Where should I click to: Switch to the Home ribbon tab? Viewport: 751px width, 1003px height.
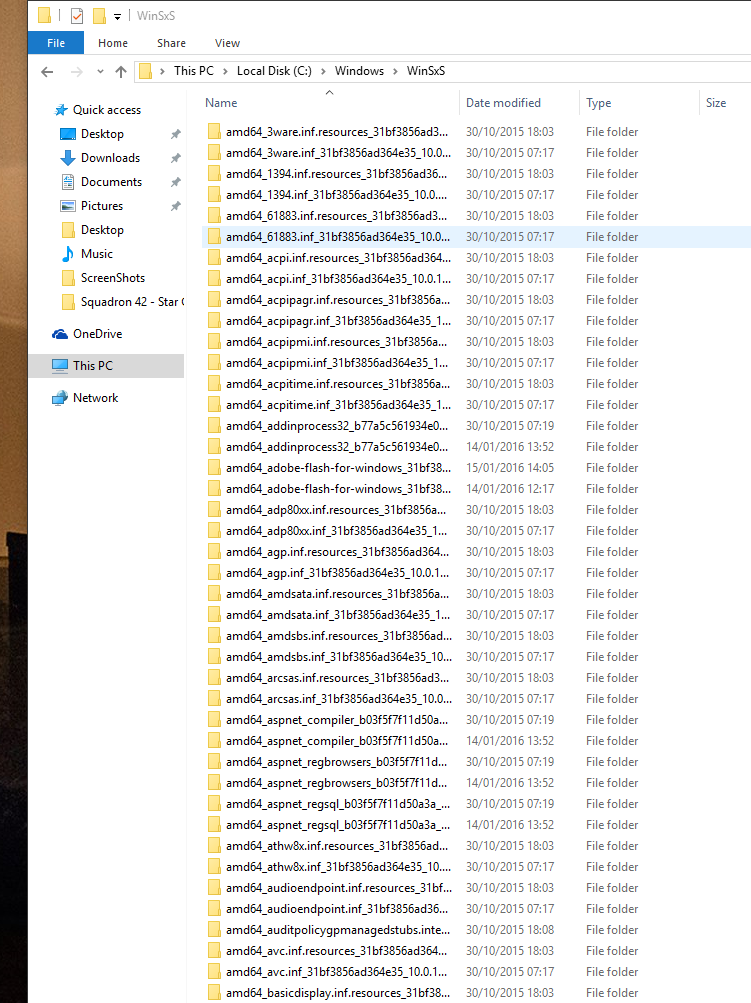(113, 43)
